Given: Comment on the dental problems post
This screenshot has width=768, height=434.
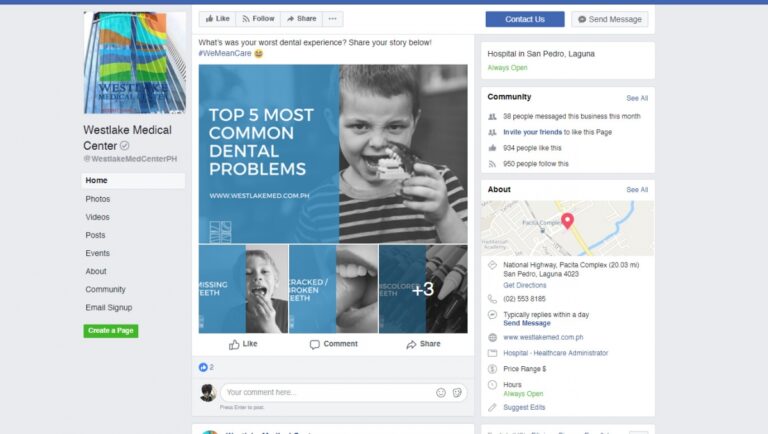Looking at the screenshot, I should pyautogui.click(x=333, y=344).
